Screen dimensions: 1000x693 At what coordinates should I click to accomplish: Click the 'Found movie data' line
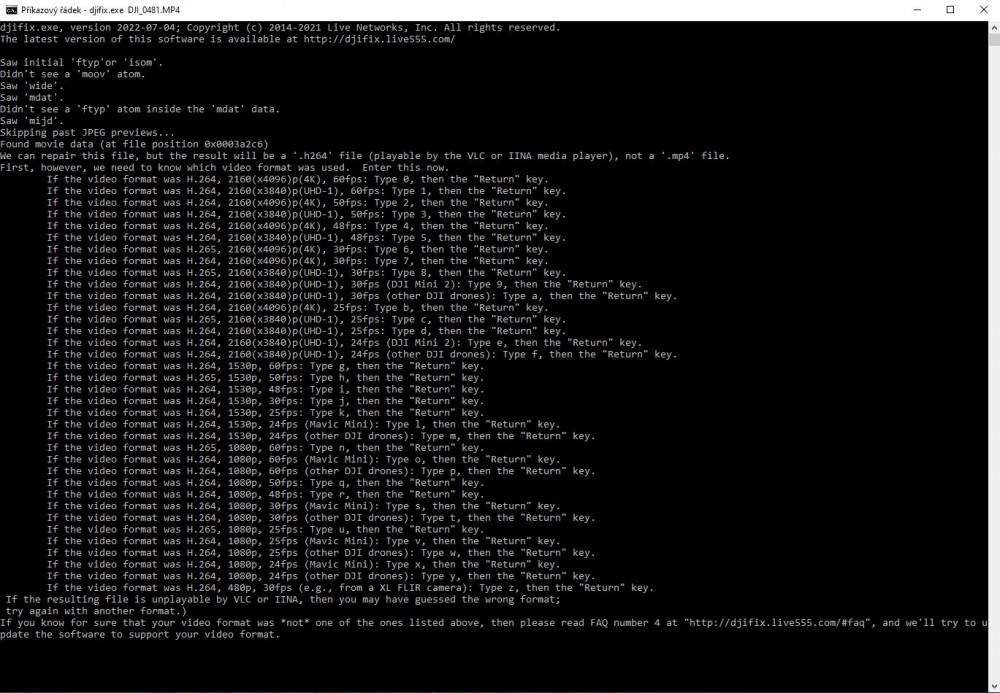tap(134, 144)
